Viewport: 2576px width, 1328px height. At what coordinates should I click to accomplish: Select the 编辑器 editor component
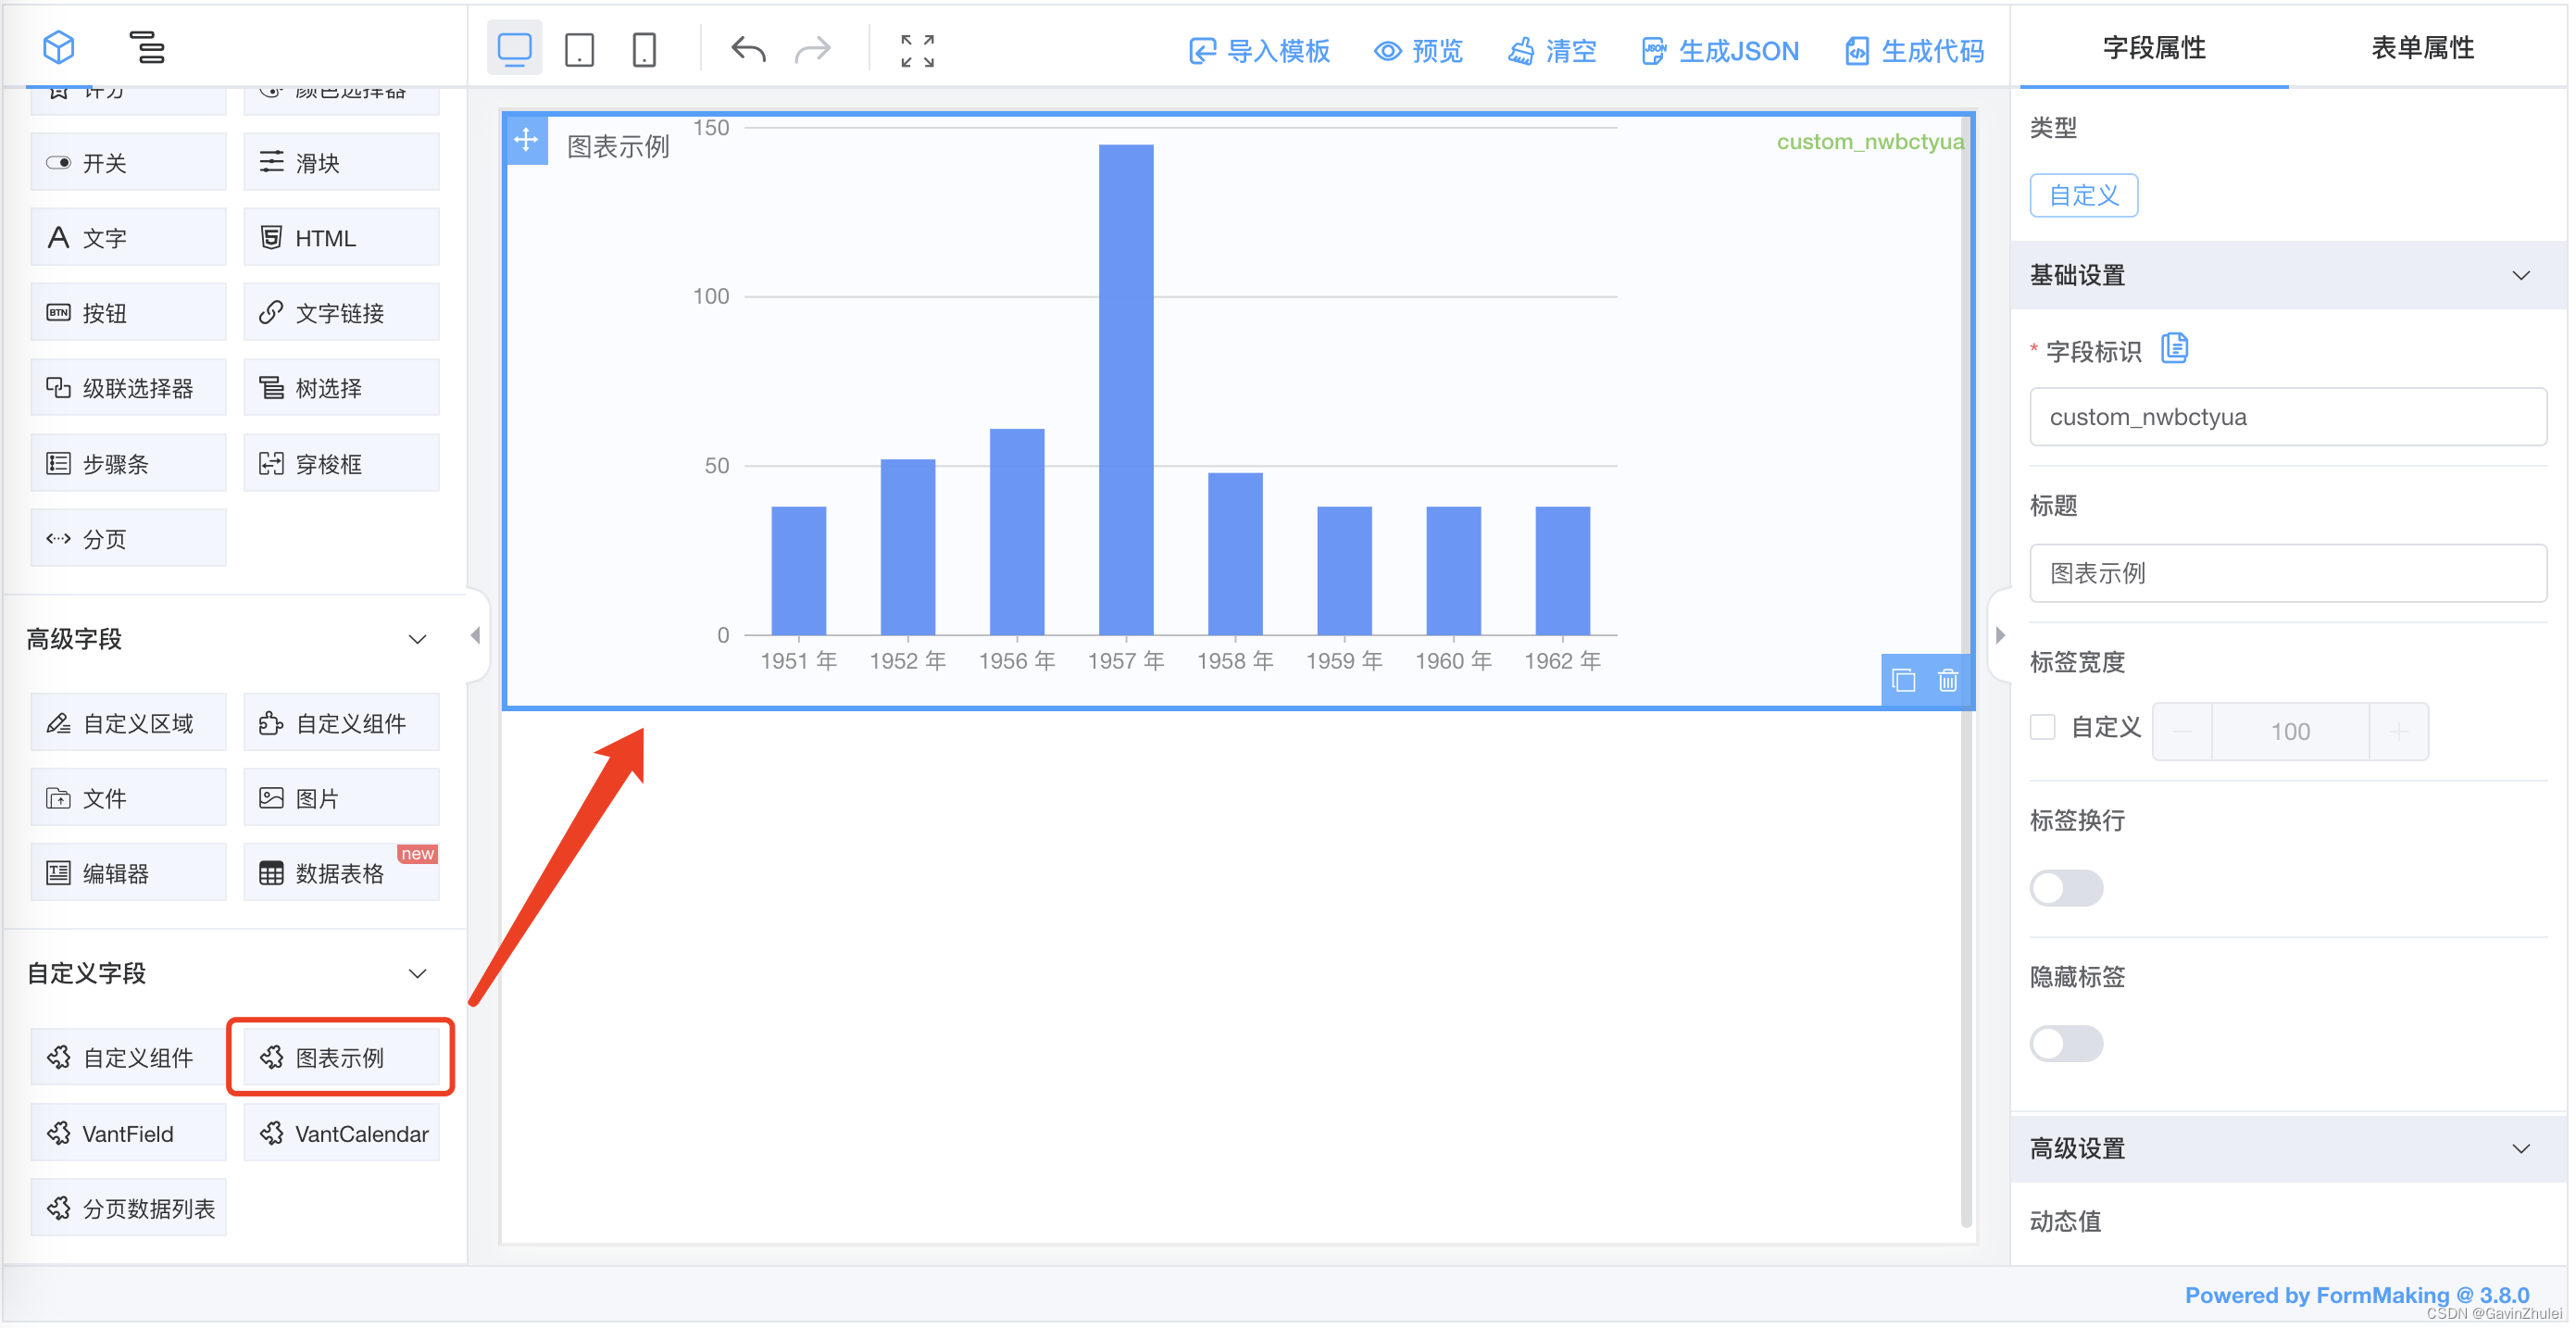coord(128,873)
